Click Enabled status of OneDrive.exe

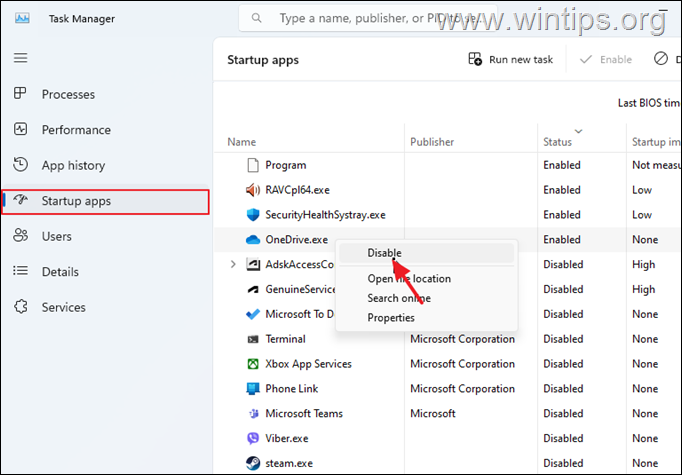point(562,240)
